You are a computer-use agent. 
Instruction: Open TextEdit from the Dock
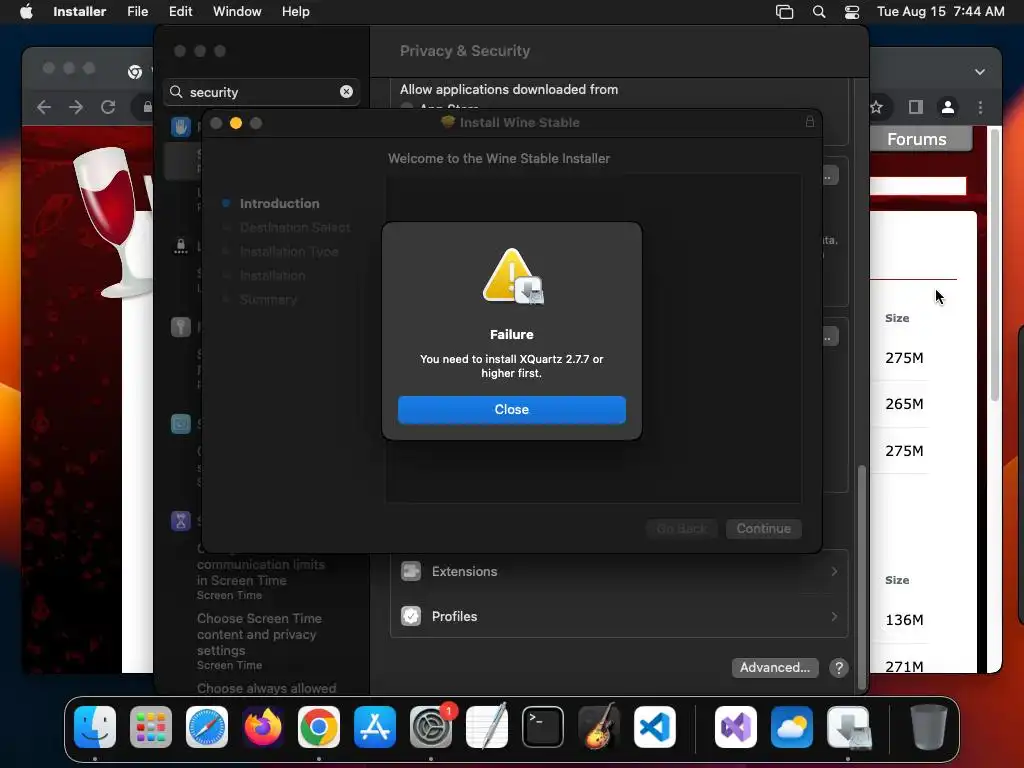(x=487, y=727)
